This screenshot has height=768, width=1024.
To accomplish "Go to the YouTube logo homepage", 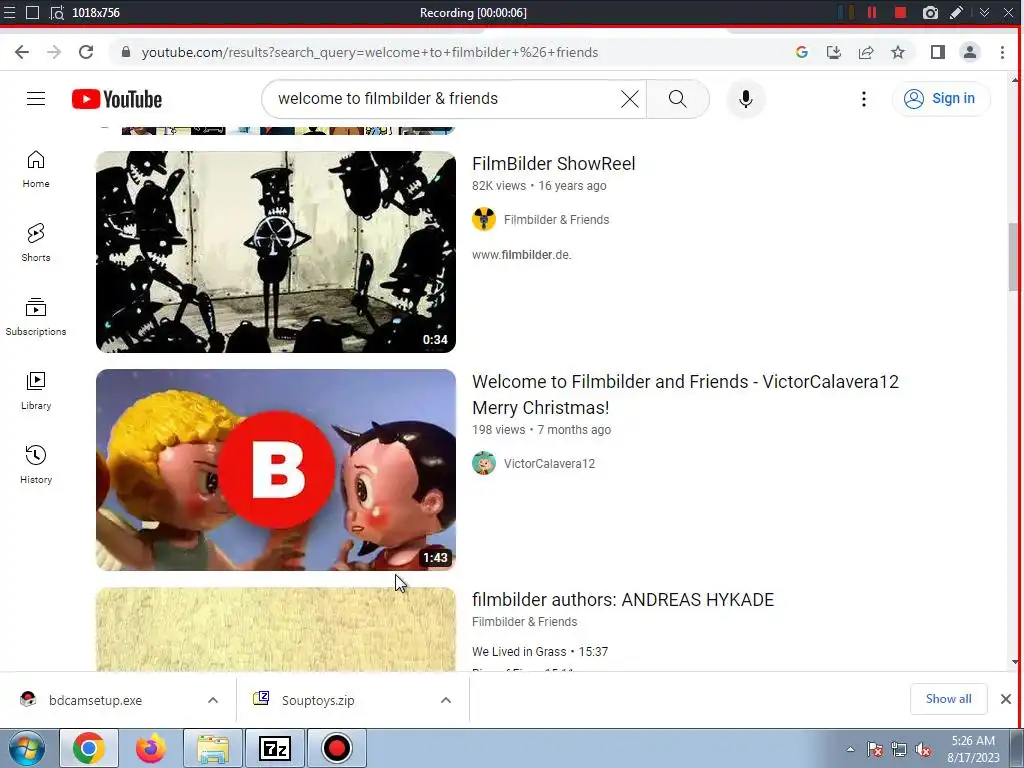I will point(117,99).
